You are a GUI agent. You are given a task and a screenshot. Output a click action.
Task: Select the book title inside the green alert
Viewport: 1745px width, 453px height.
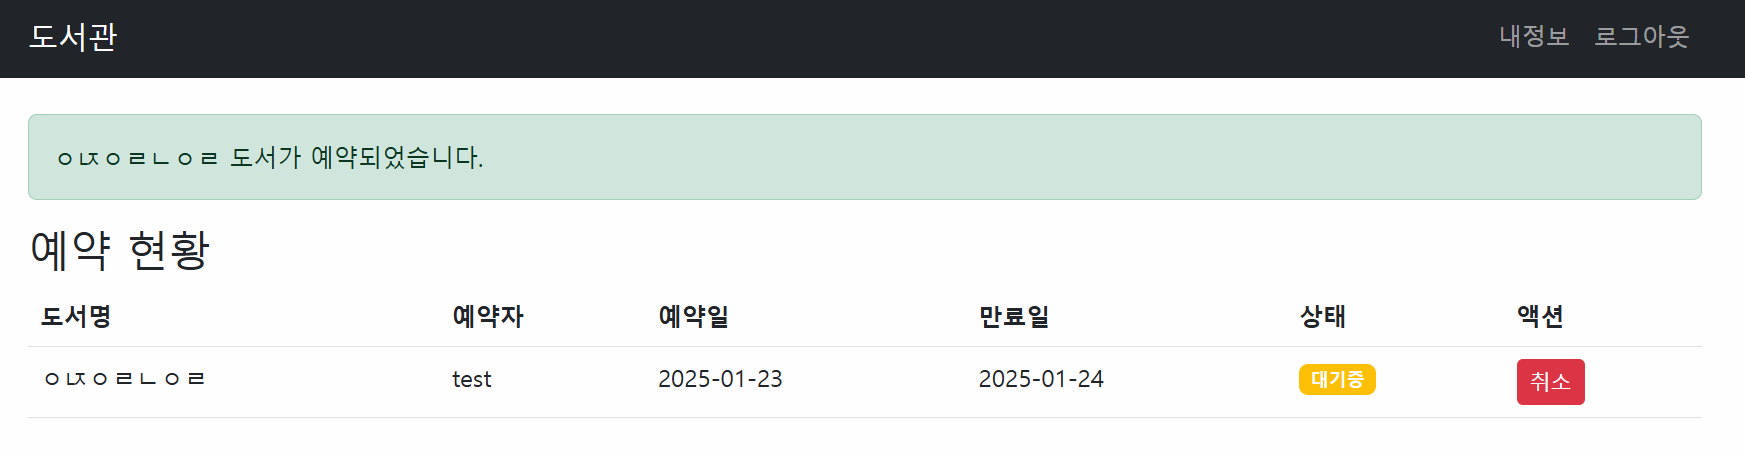tap(138, 158)
